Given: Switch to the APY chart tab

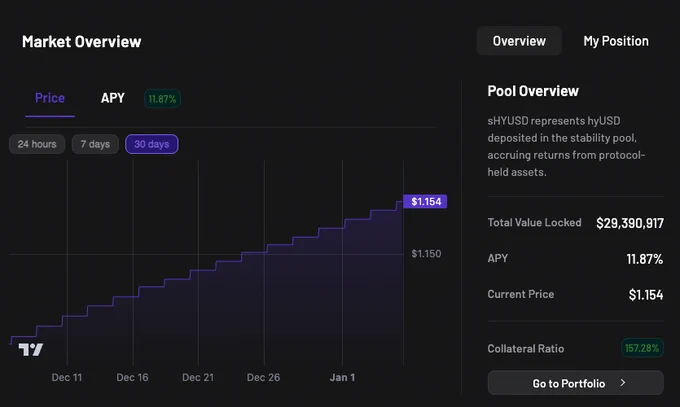Looking at the screenshot, I should (113, 98).
